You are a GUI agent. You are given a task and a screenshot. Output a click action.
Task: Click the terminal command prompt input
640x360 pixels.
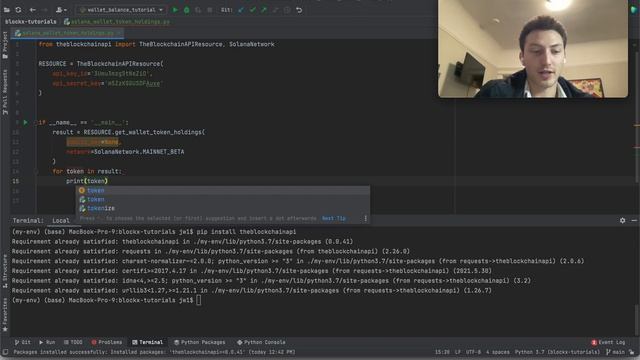pos(199,300)
